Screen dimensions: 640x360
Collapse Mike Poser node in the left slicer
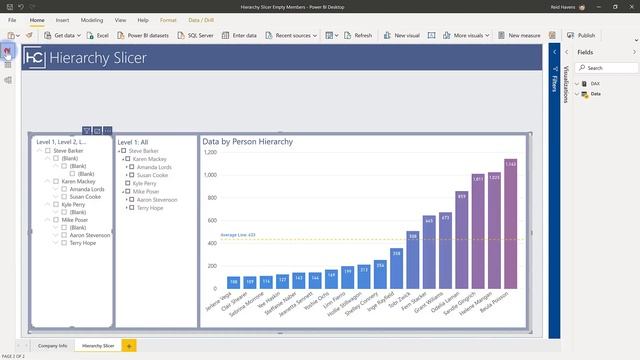tap(47, 220)
